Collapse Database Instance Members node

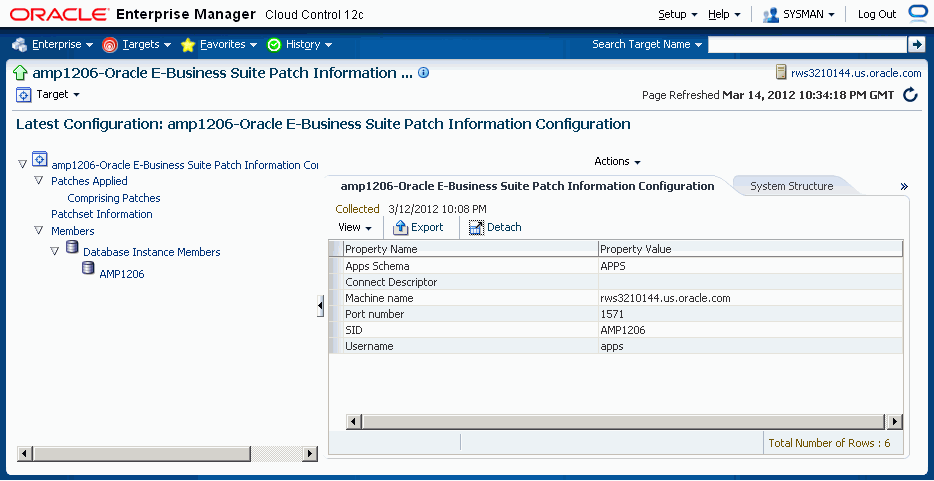coord(55,251)
